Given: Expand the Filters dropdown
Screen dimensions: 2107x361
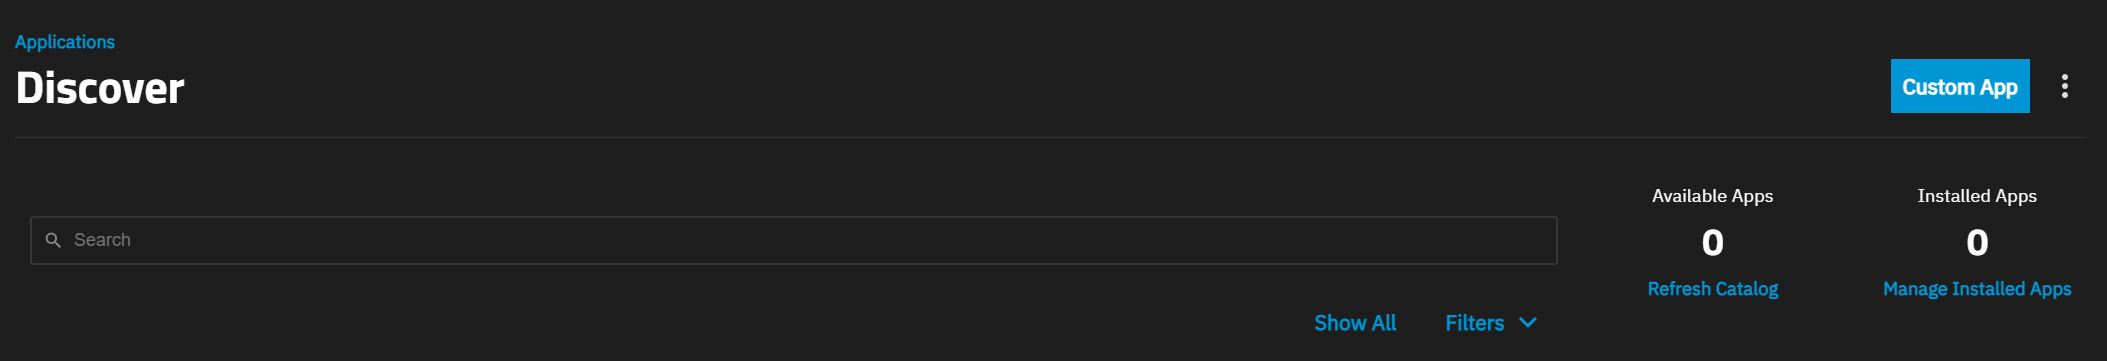Looking at the screenshot, I should [x=1490, y=323].
